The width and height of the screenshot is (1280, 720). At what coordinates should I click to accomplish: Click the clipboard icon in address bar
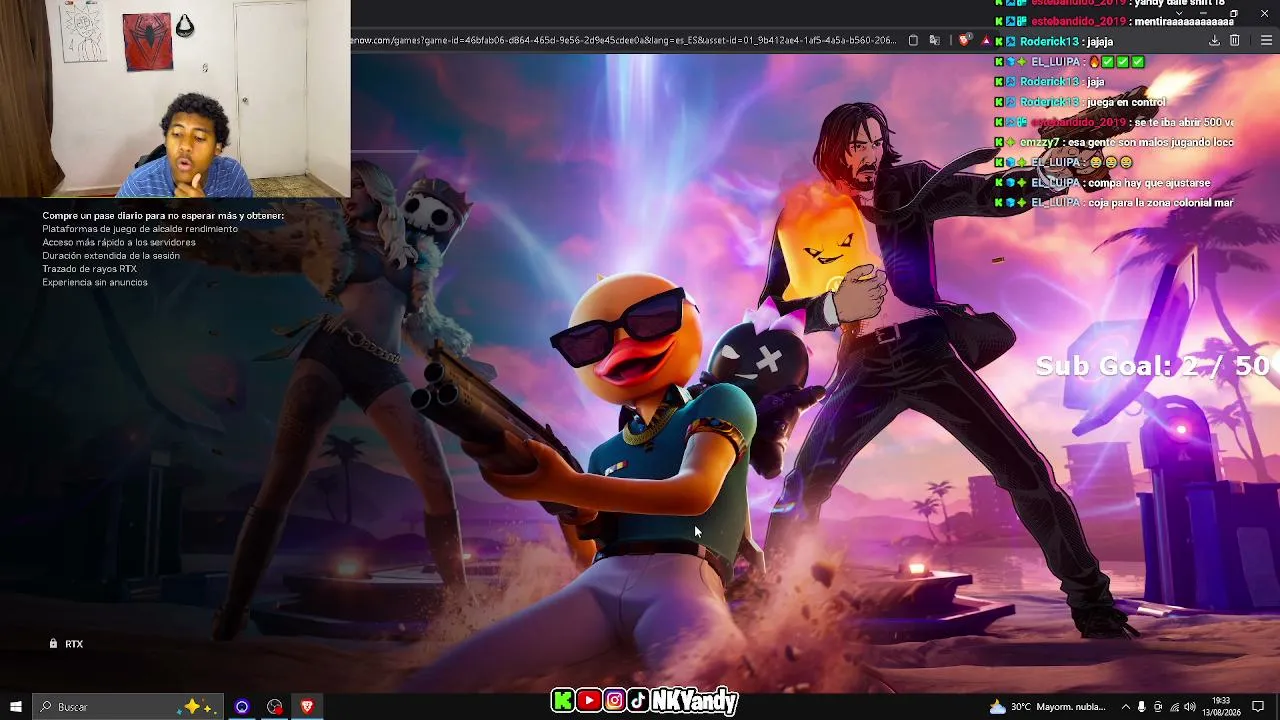pos(913,40)
